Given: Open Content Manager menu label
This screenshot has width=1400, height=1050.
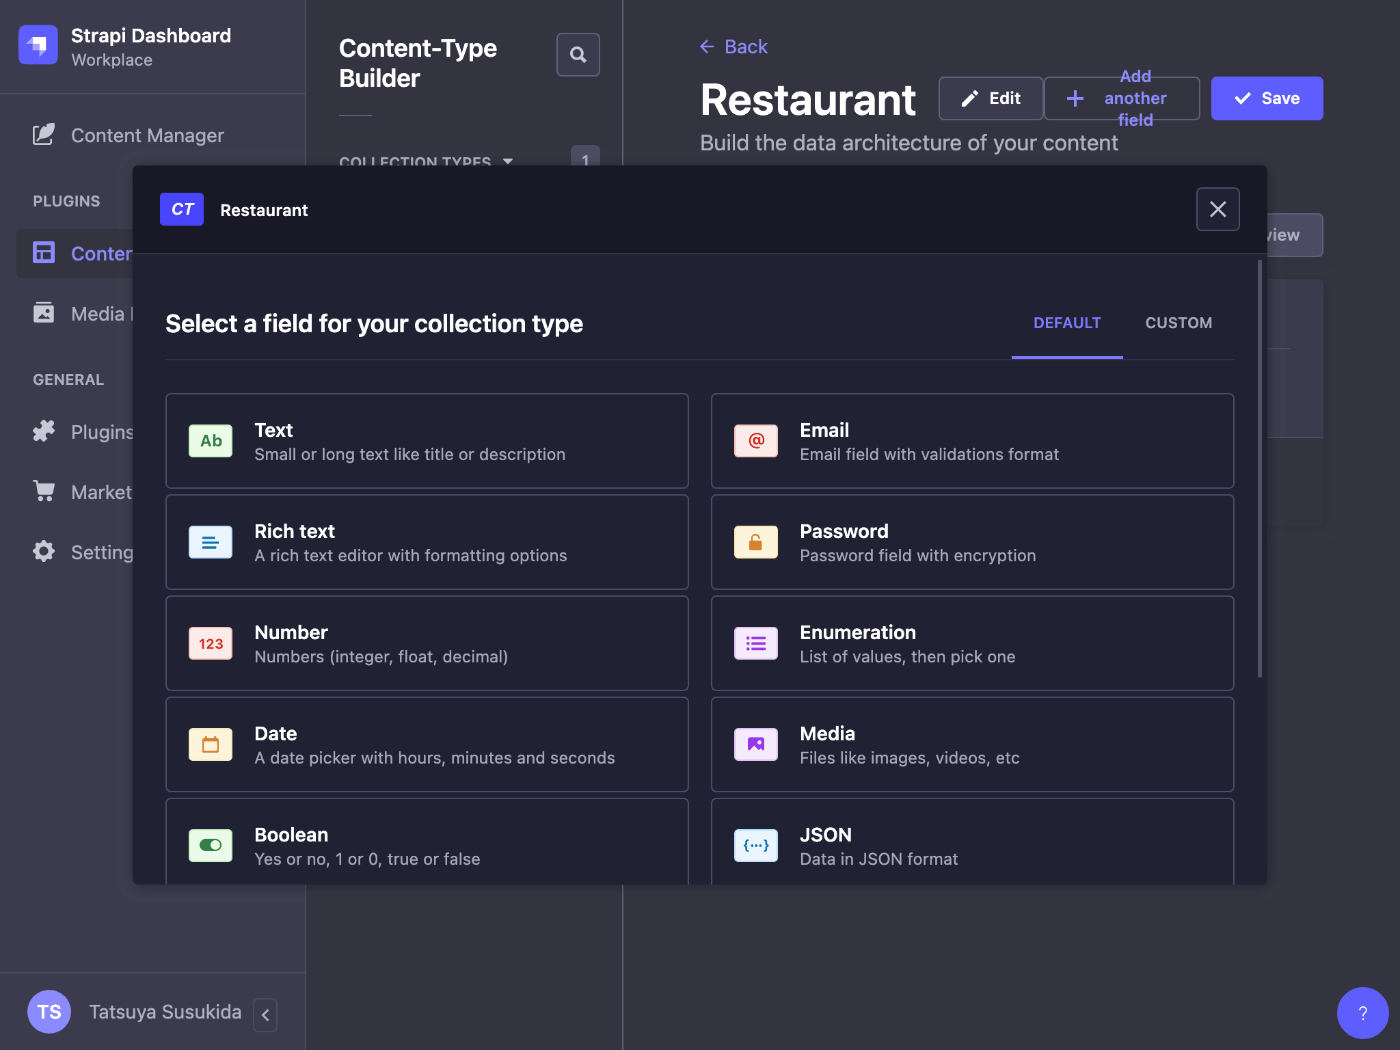Looking at the screenshot, I should [147, 135].
